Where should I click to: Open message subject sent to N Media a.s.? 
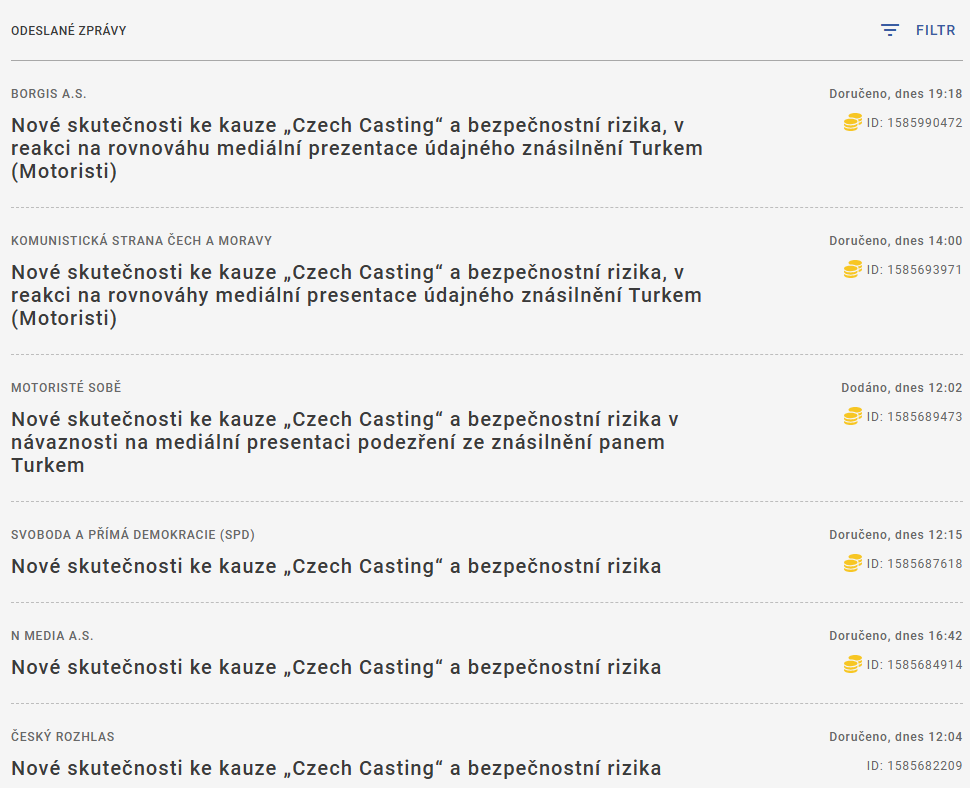click(x=336, y=667)
